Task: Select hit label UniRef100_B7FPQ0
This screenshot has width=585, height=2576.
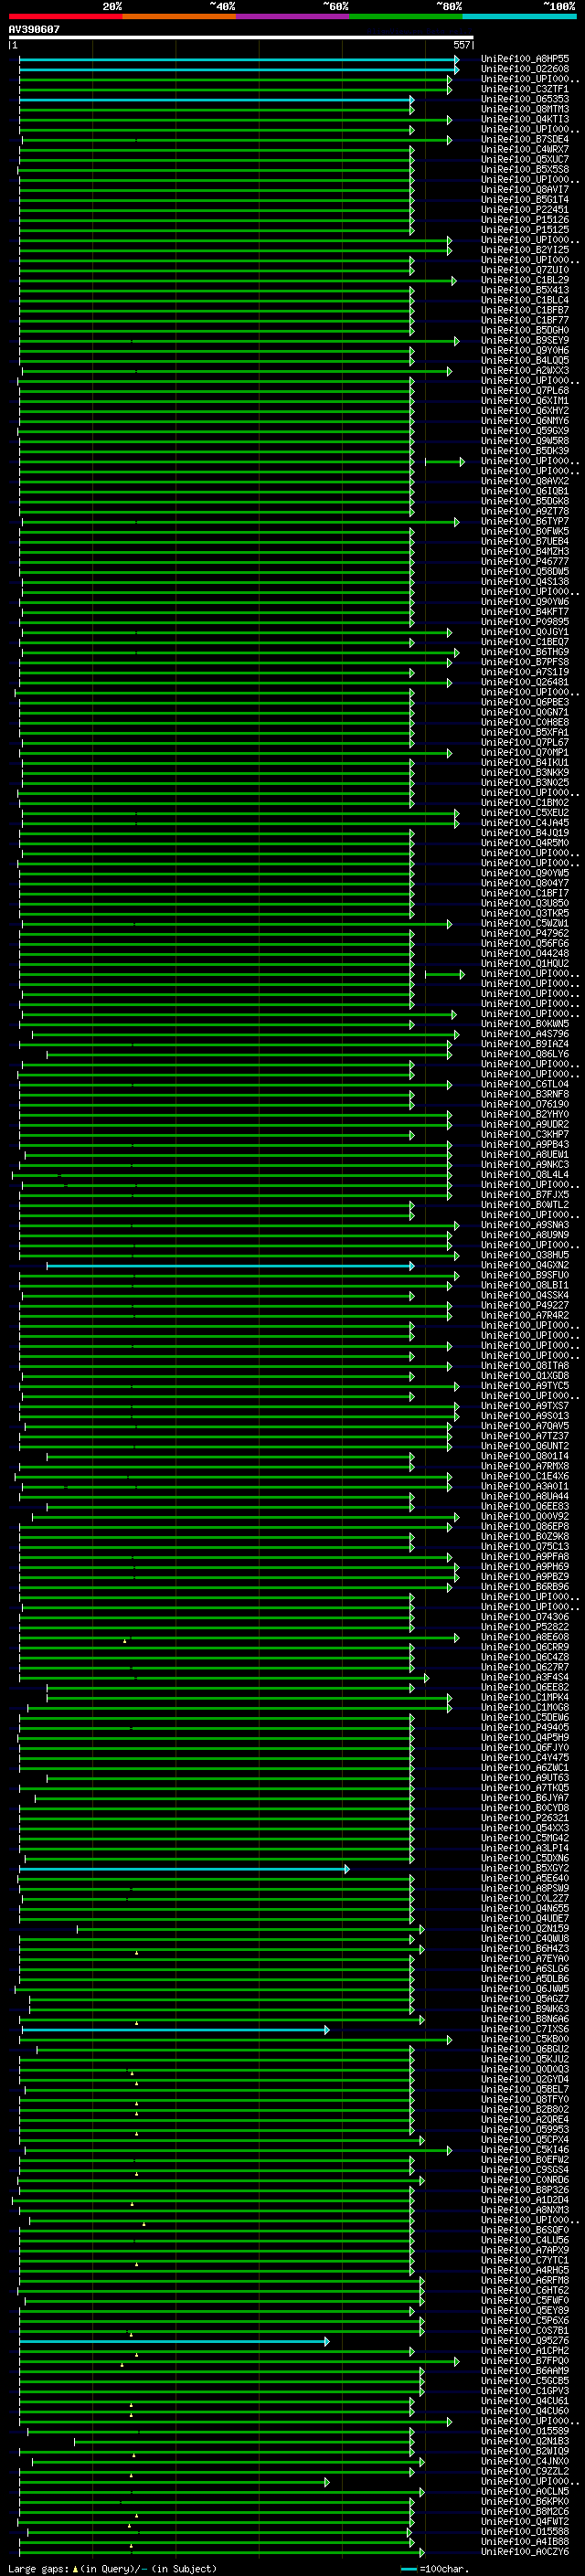Action: click(x=525, y=2360)
